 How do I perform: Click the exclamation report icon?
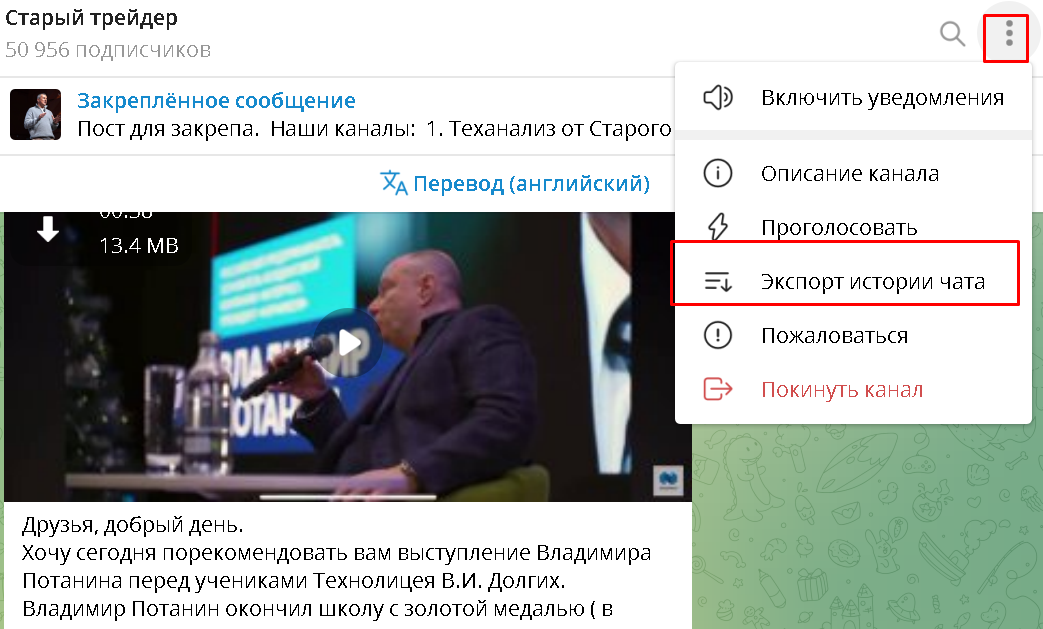[718, 335]
